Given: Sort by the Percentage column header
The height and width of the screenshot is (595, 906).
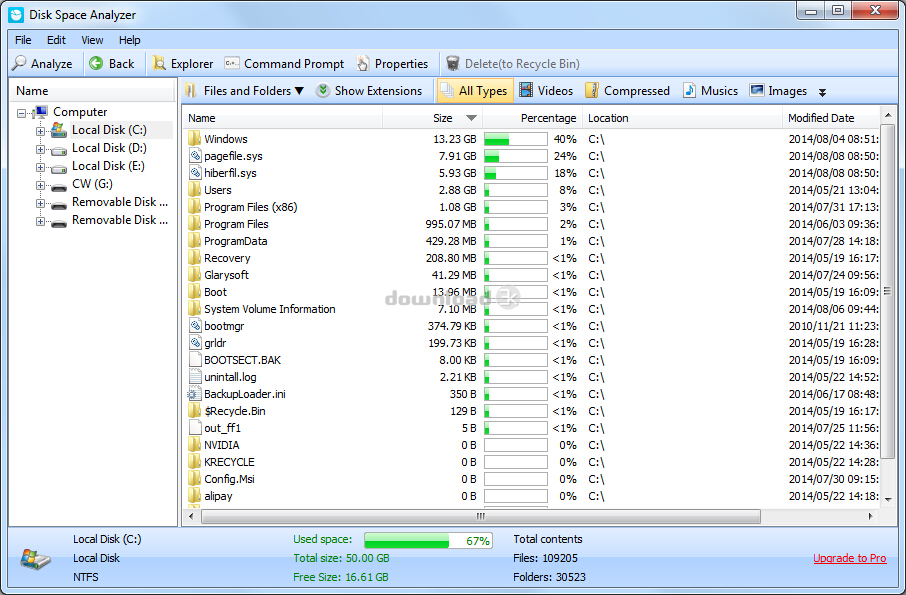Looking at the screenshot, I should 532,118.
